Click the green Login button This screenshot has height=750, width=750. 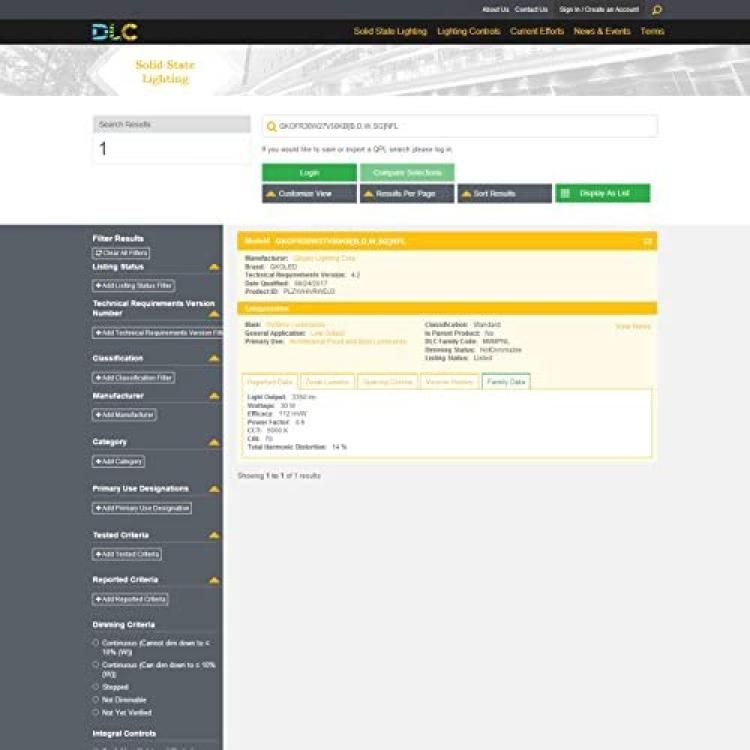(309, 173)
